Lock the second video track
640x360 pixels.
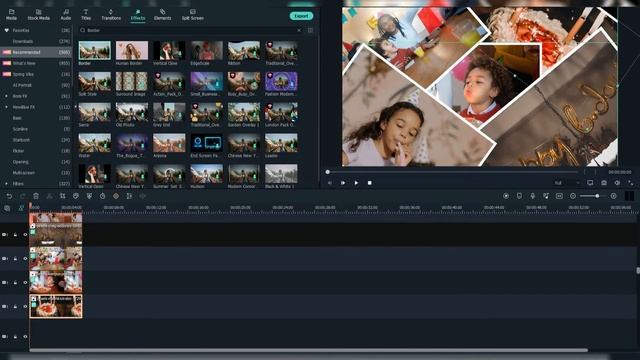tap(16, 258)
